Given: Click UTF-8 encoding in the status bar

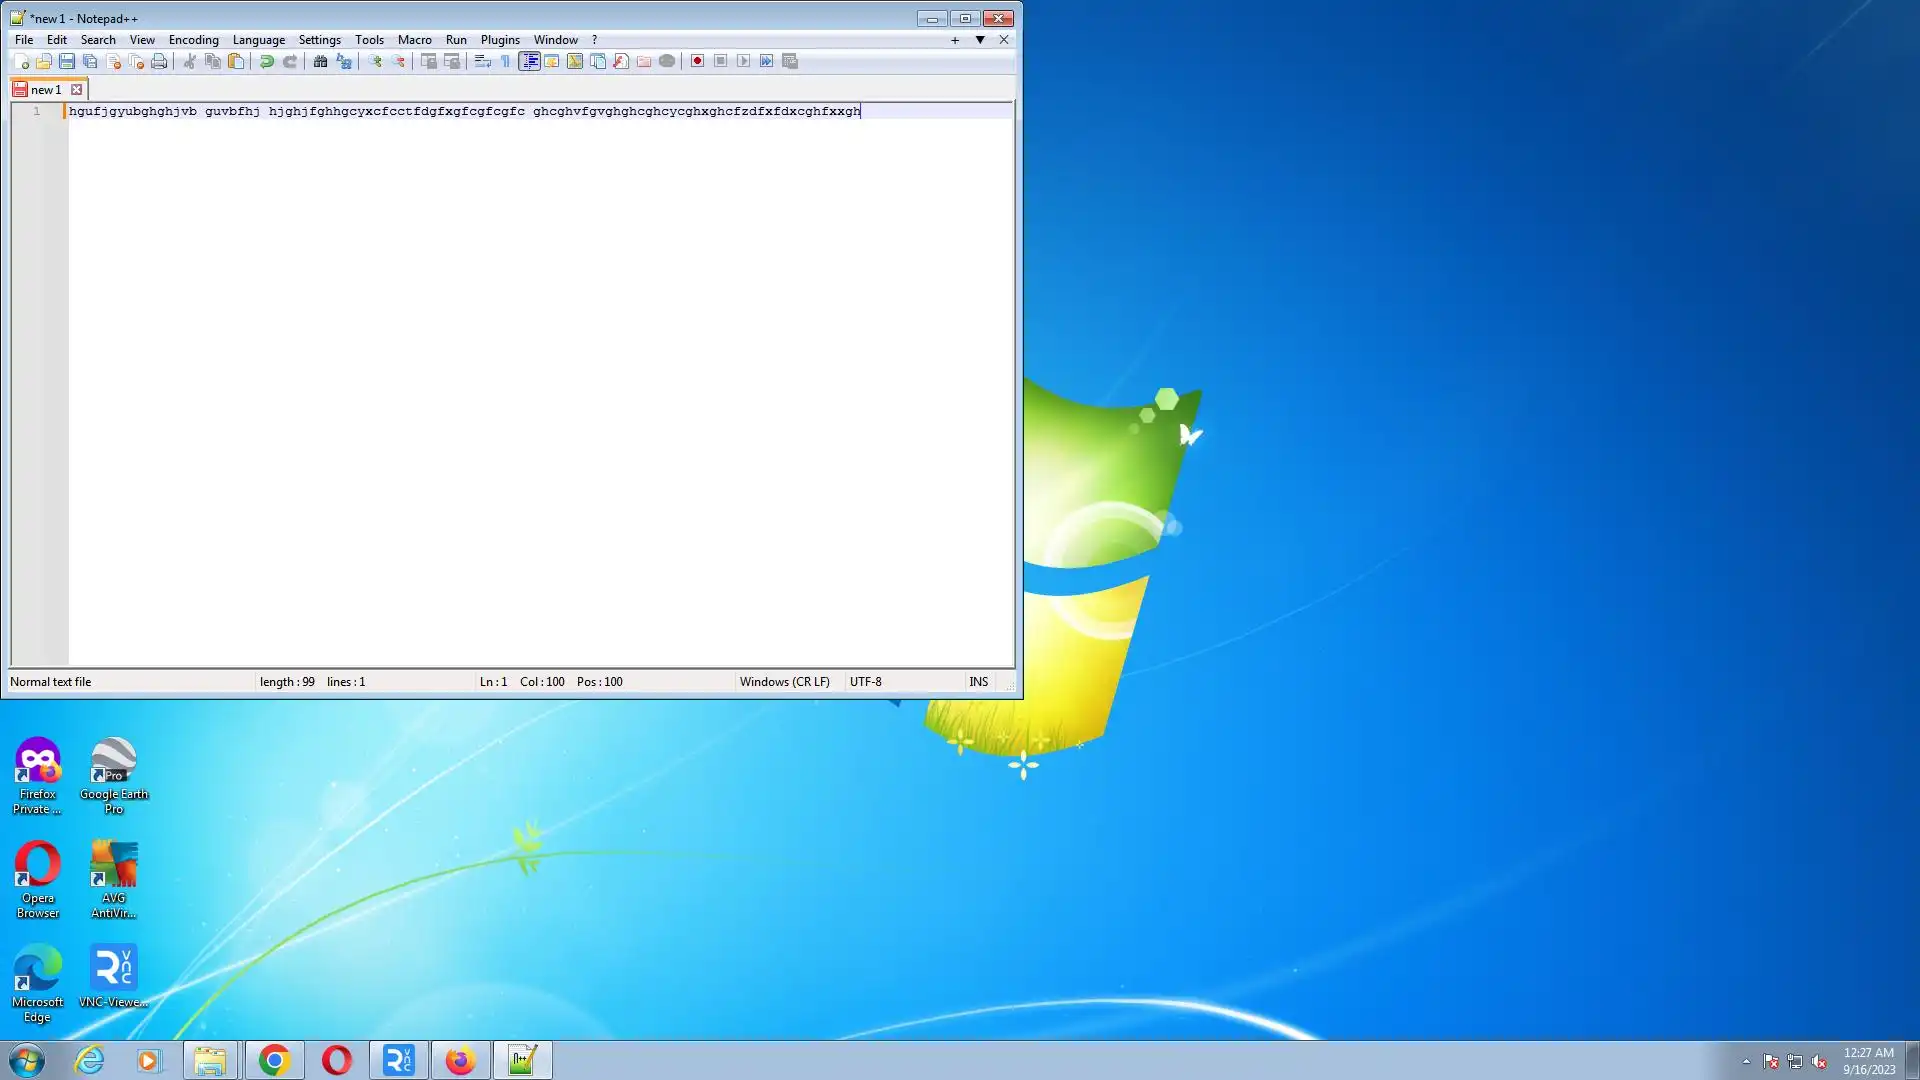Looking at the screenshot, I should (x=865, y=682).
